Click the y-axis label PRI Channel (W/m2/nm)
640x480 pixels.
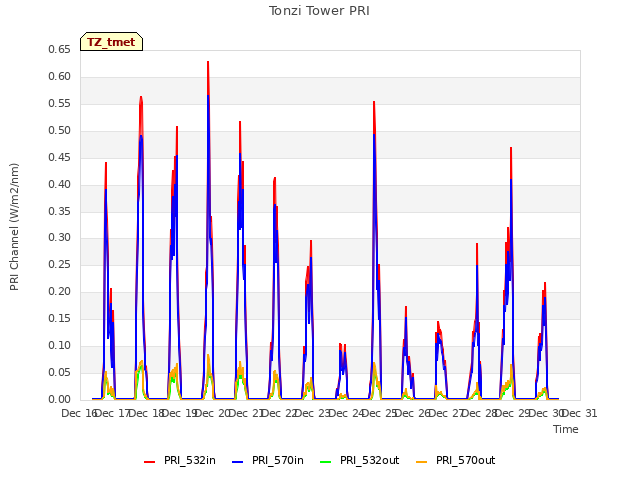[14, 227]
